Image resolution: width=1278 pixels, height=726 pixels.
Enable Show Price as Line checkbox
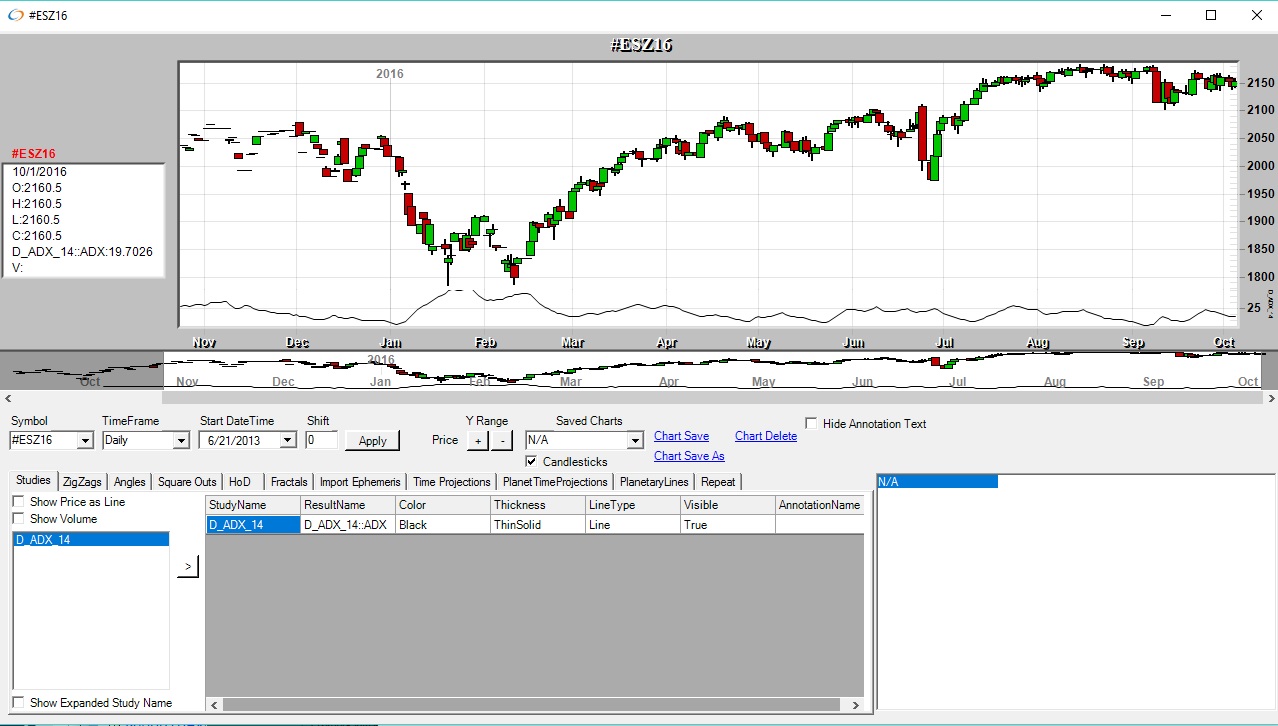pyautogui.click(x=18, y=502)
